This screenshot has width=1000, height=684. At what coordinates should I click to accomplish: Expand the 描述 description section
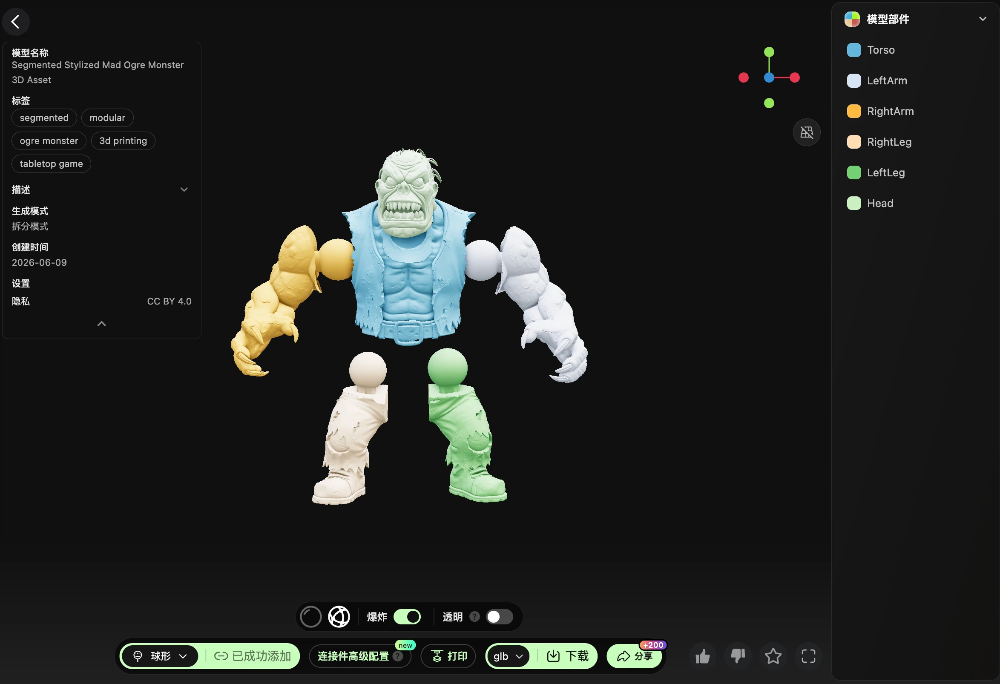[x=184, y=189]
